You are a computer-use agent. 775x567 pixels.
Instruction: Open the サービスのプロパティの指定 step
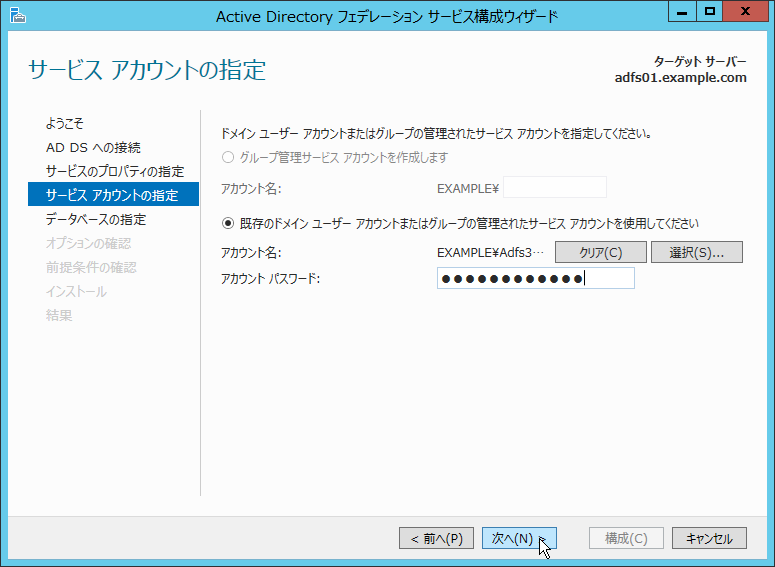[x=115, y=171]
